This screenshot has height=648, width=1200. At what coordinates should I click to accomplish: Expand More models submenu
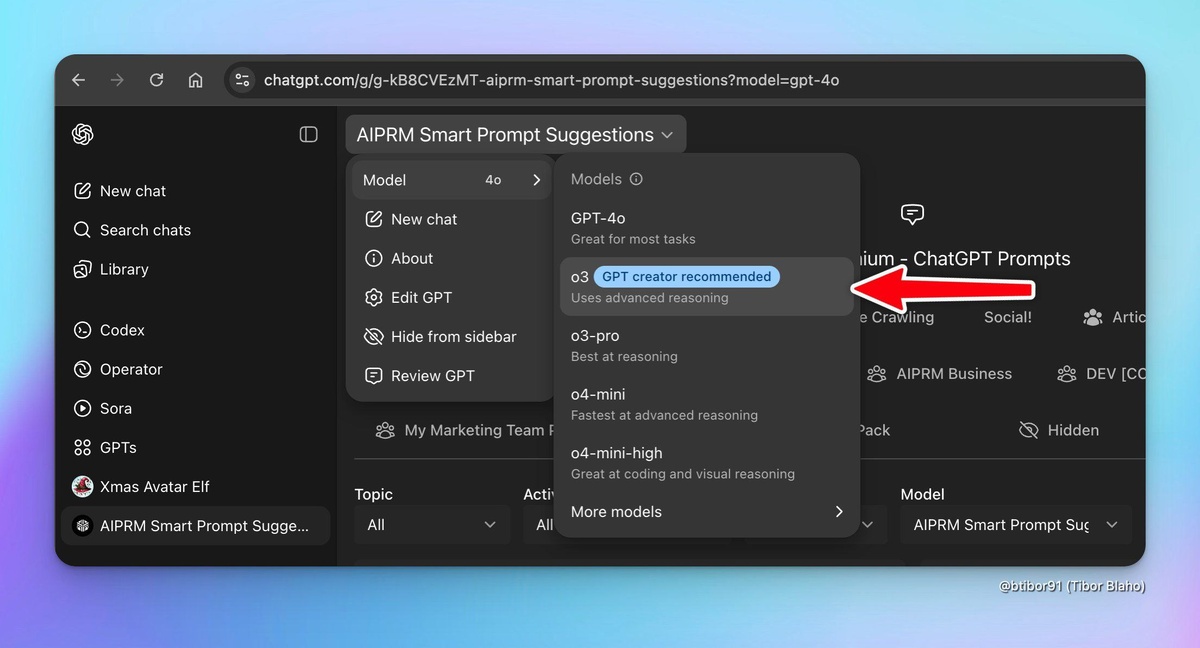706,511
